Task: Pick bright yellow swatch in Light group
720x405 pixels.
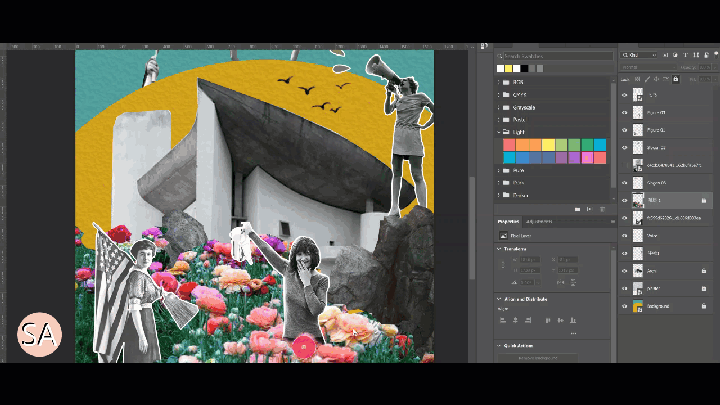Action: coord(548,145)
